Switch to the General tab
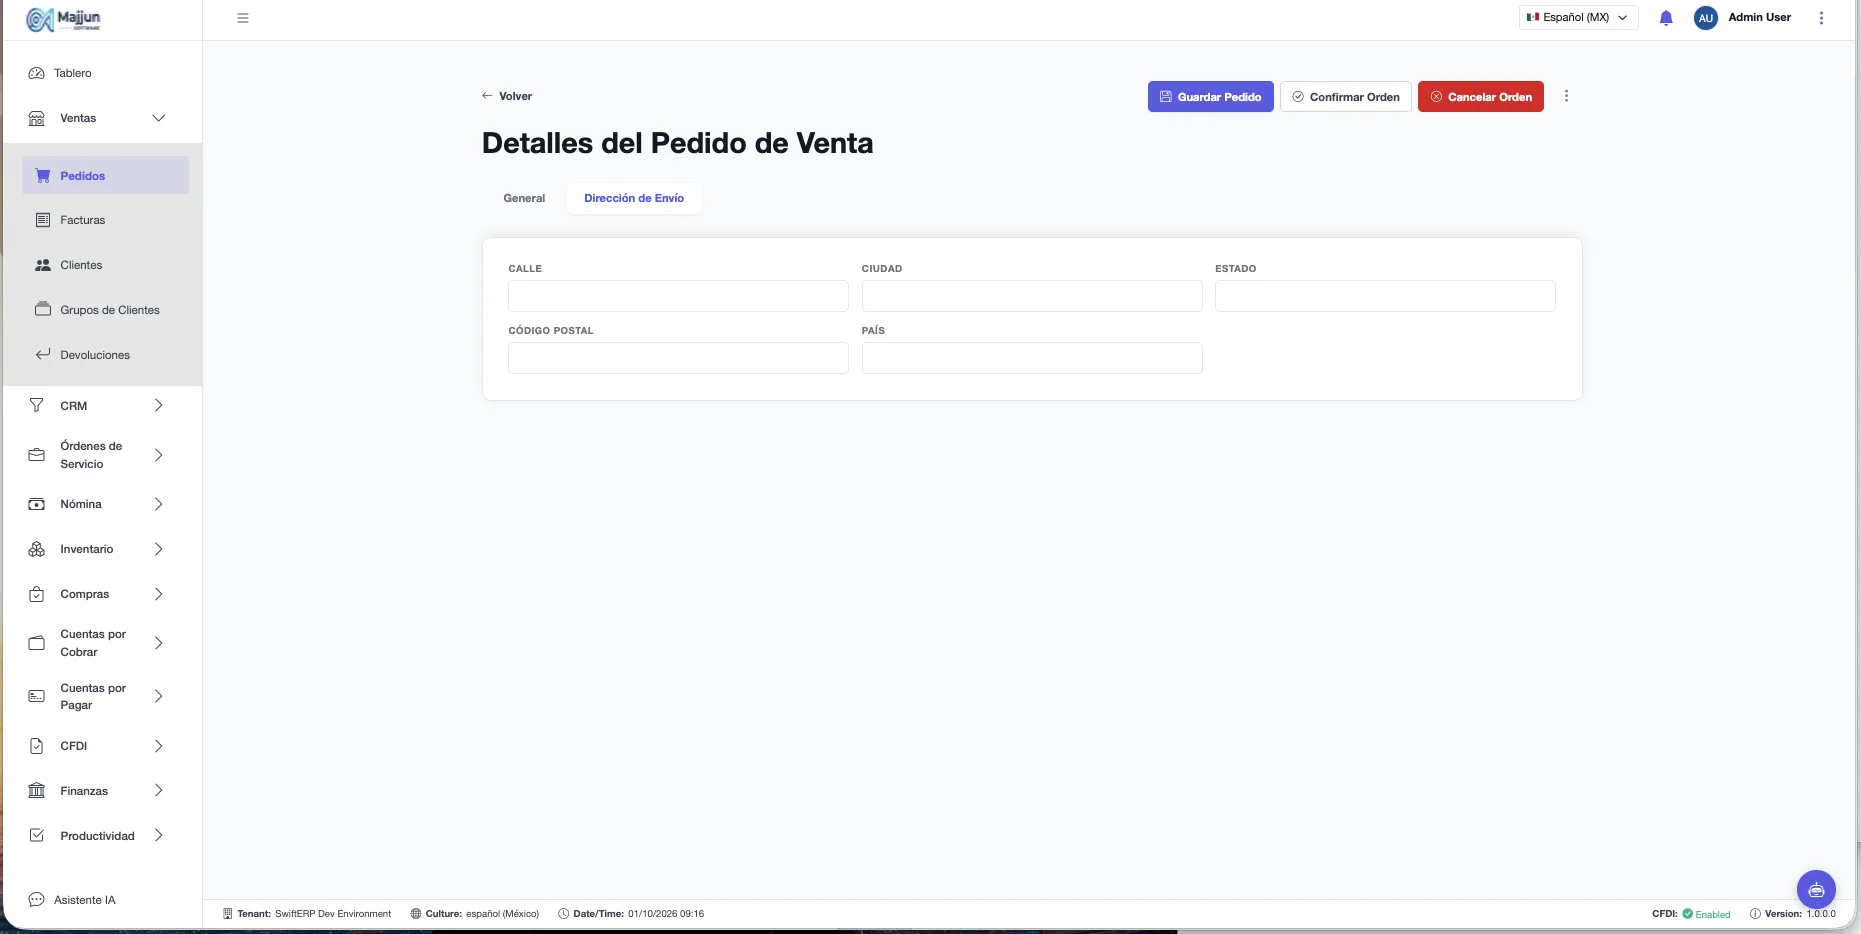 [524, 198]
